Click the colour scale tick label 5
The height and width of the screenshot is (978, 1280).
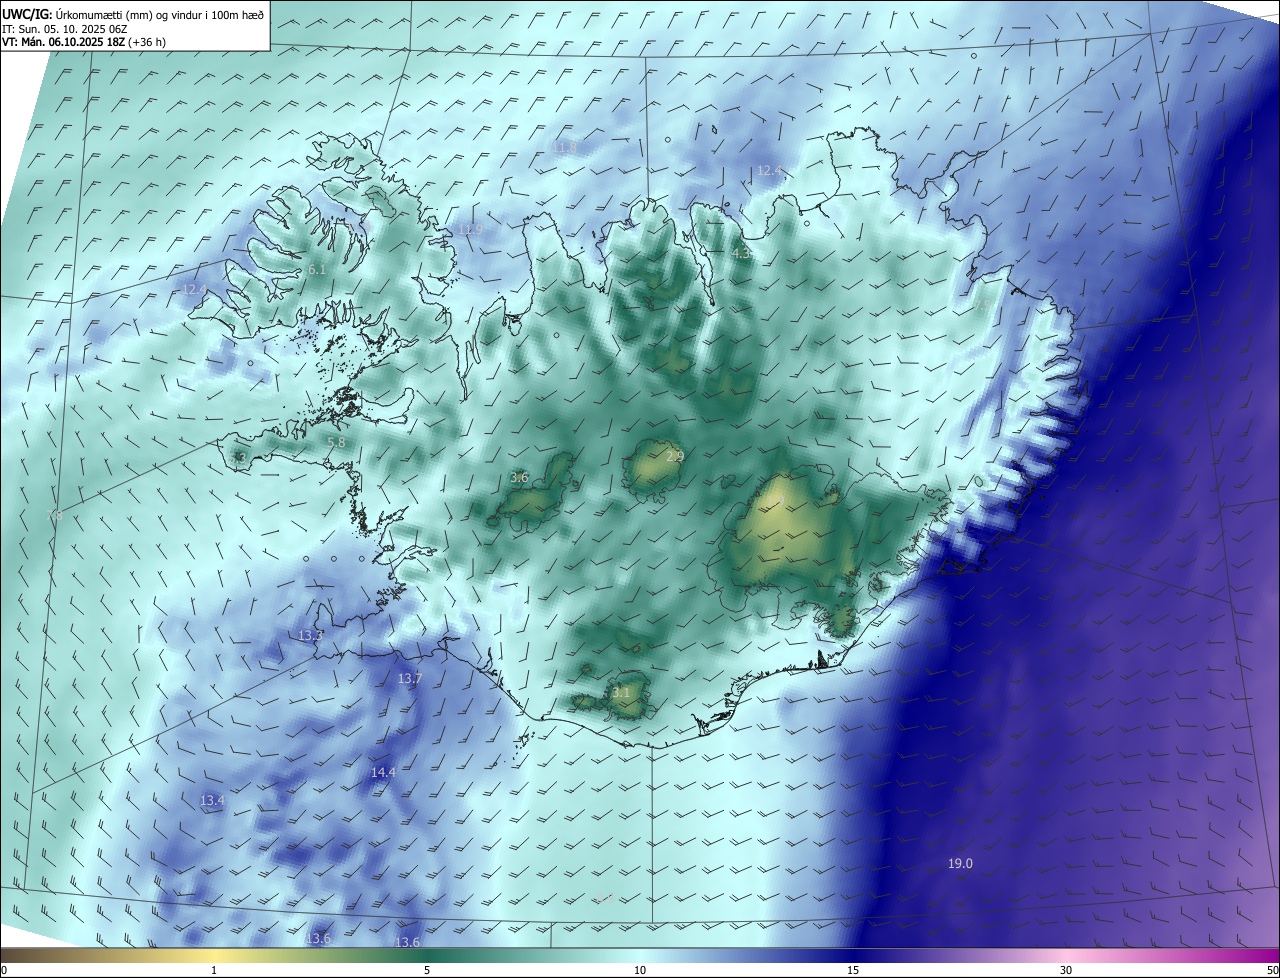pos(427,970)
